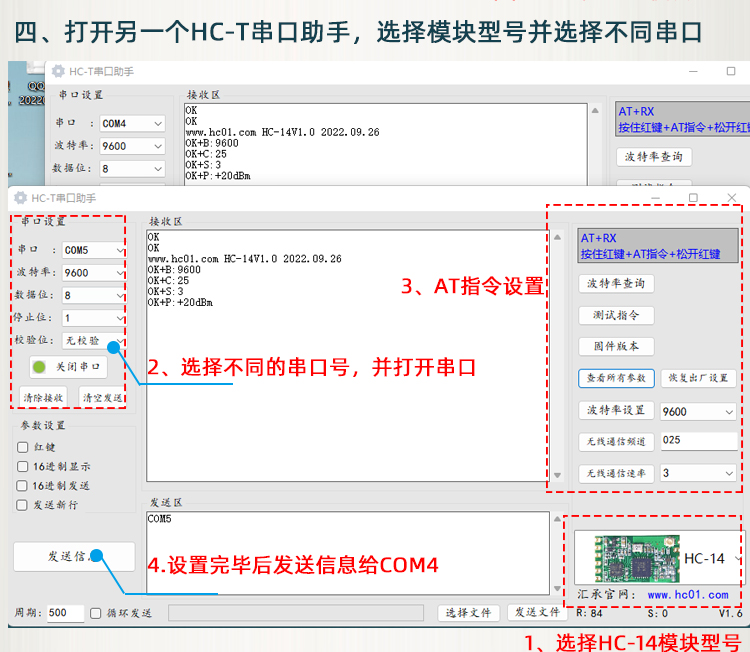This screenshot has width=750, height=652.
Task: Click the gear icon in the back HC-T window title
Action: (58, 71)
